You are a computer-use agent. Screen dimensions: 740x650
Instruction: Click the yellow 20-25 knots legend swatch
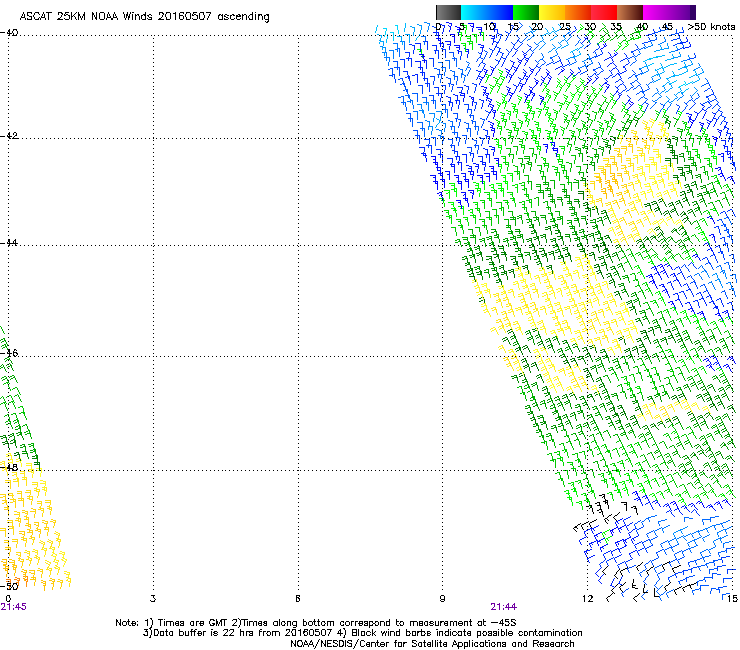(x=552, y=12)
